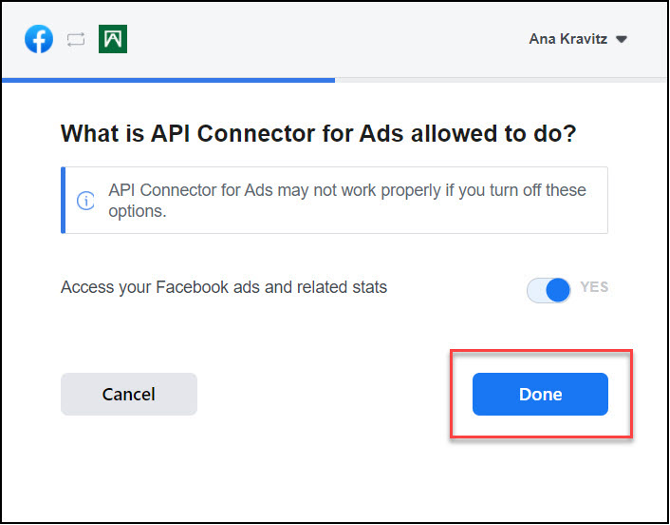Expand the arrow beside Ana Kravitz

click(x=621, y=40)
